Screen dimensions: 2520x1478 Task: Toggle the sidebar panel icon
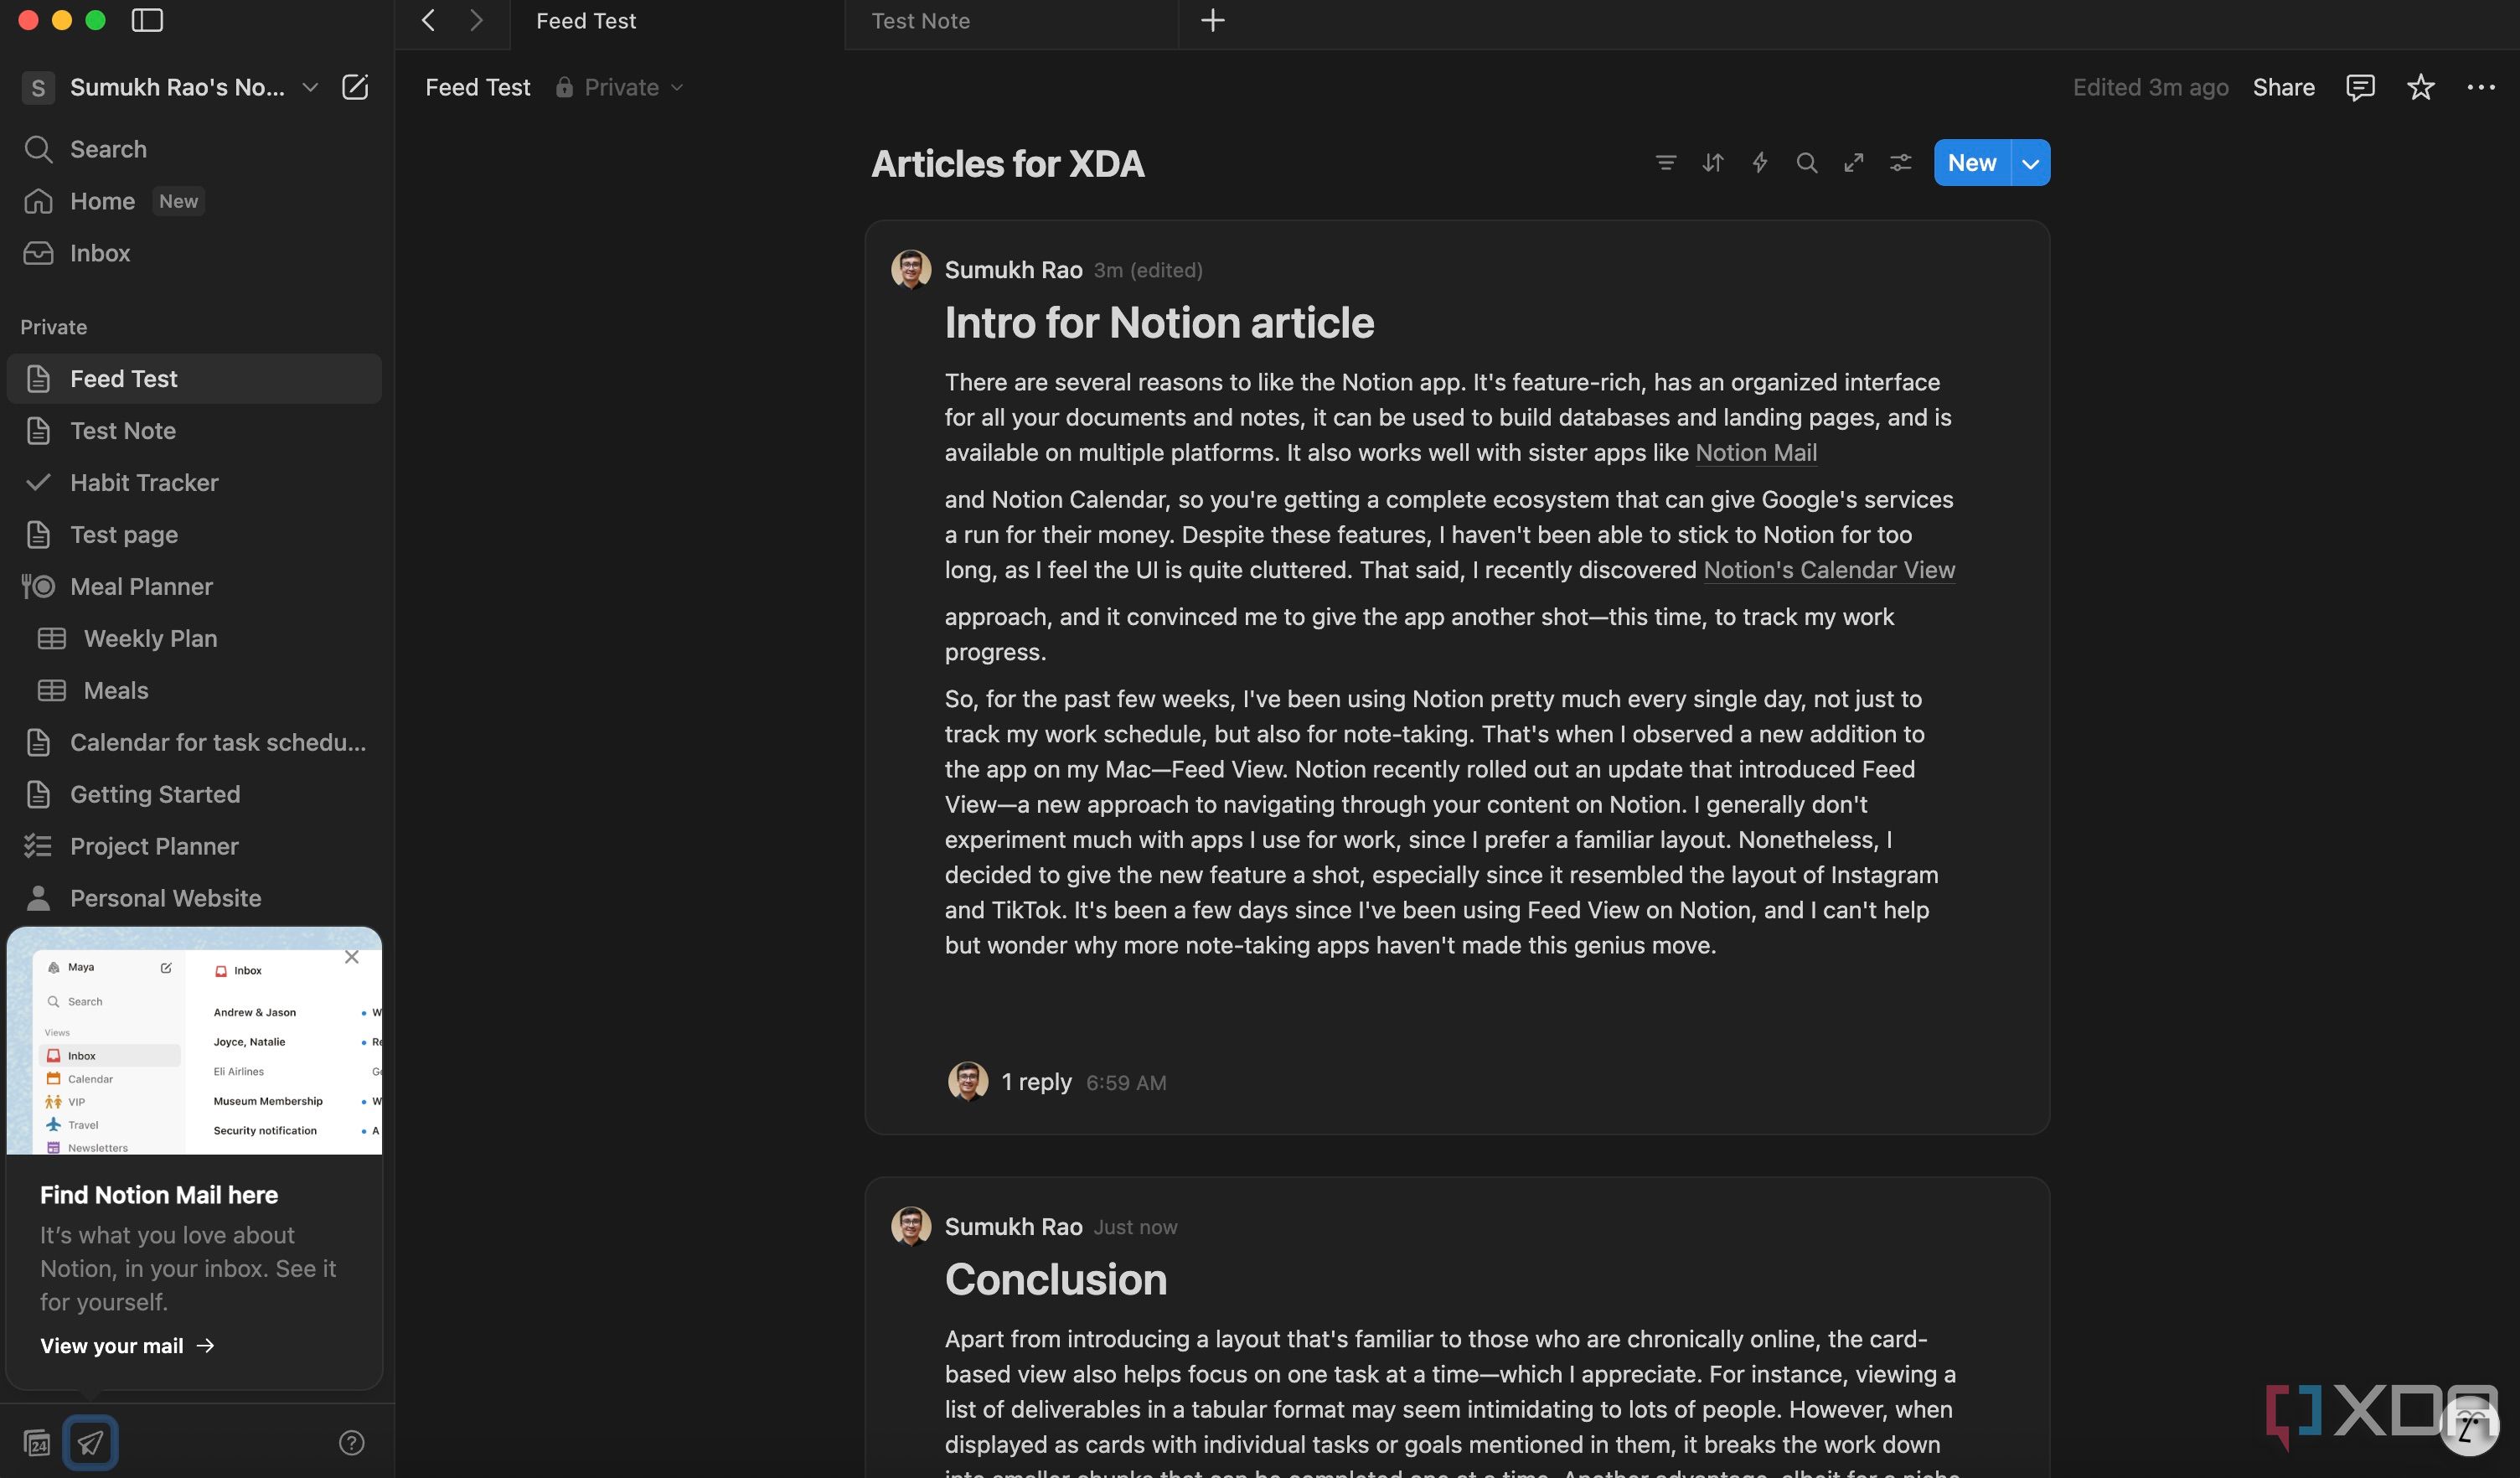tap(147, 20)
